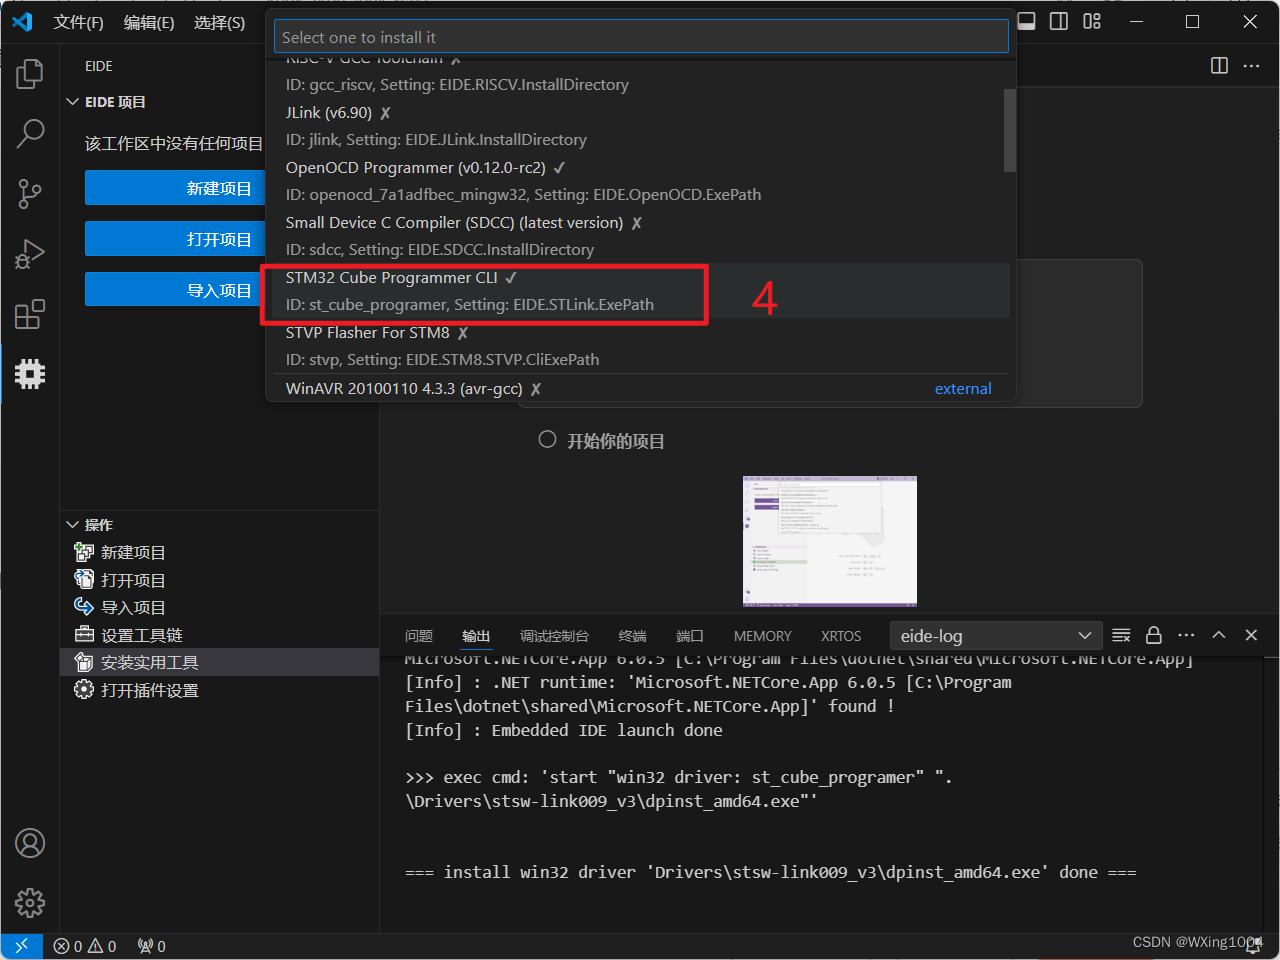
Task: Open the Run and Debug view
Action: tap(30, 254)
